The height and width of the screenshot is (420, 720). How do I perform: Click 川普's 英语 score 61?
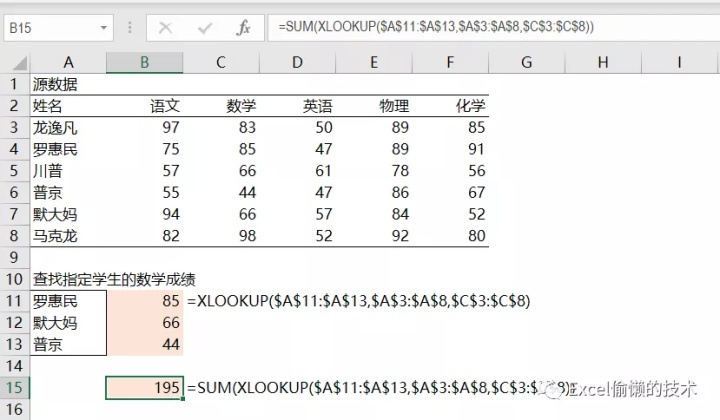[x=297, y=171]
